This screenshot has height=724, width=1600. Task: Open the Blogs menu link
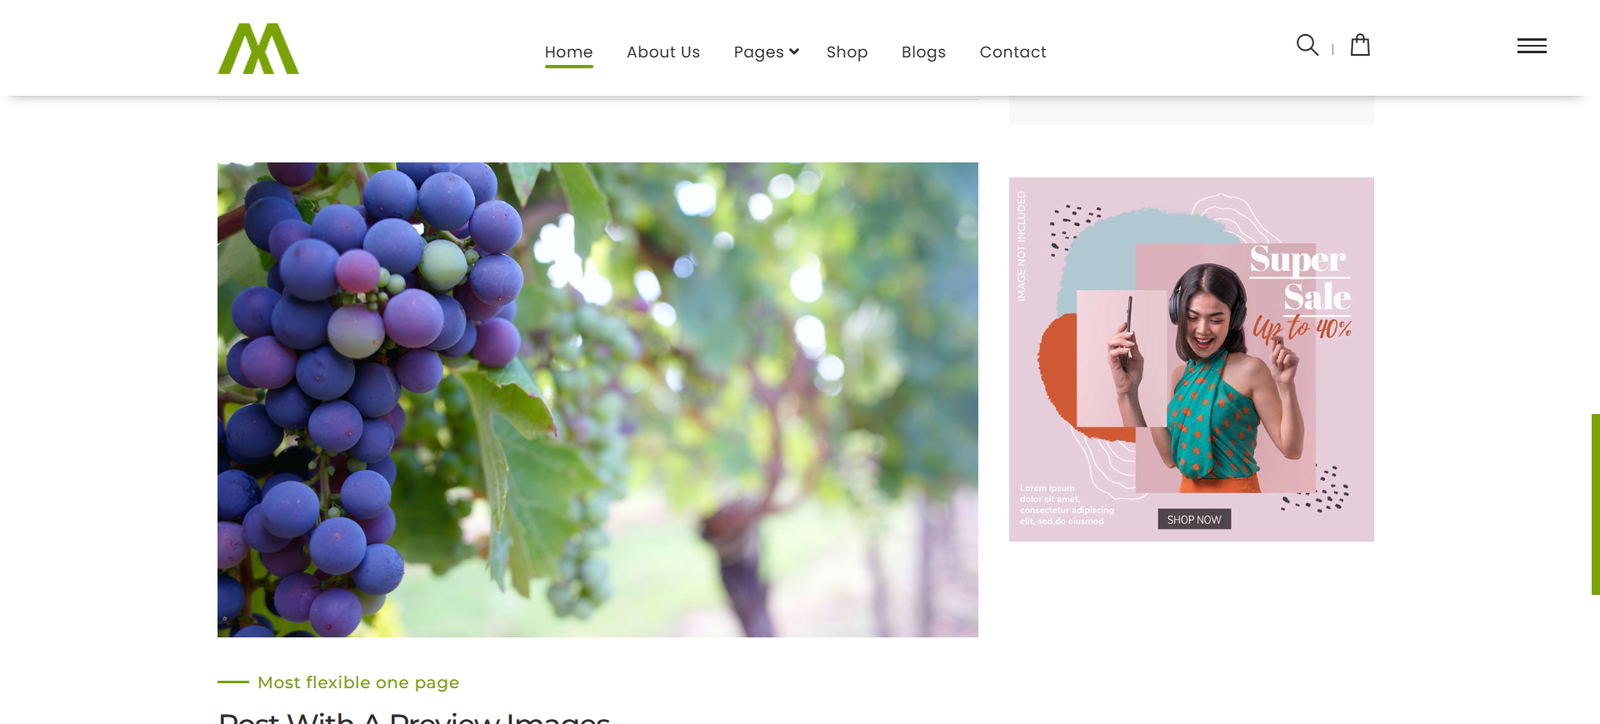pos(923,52)
